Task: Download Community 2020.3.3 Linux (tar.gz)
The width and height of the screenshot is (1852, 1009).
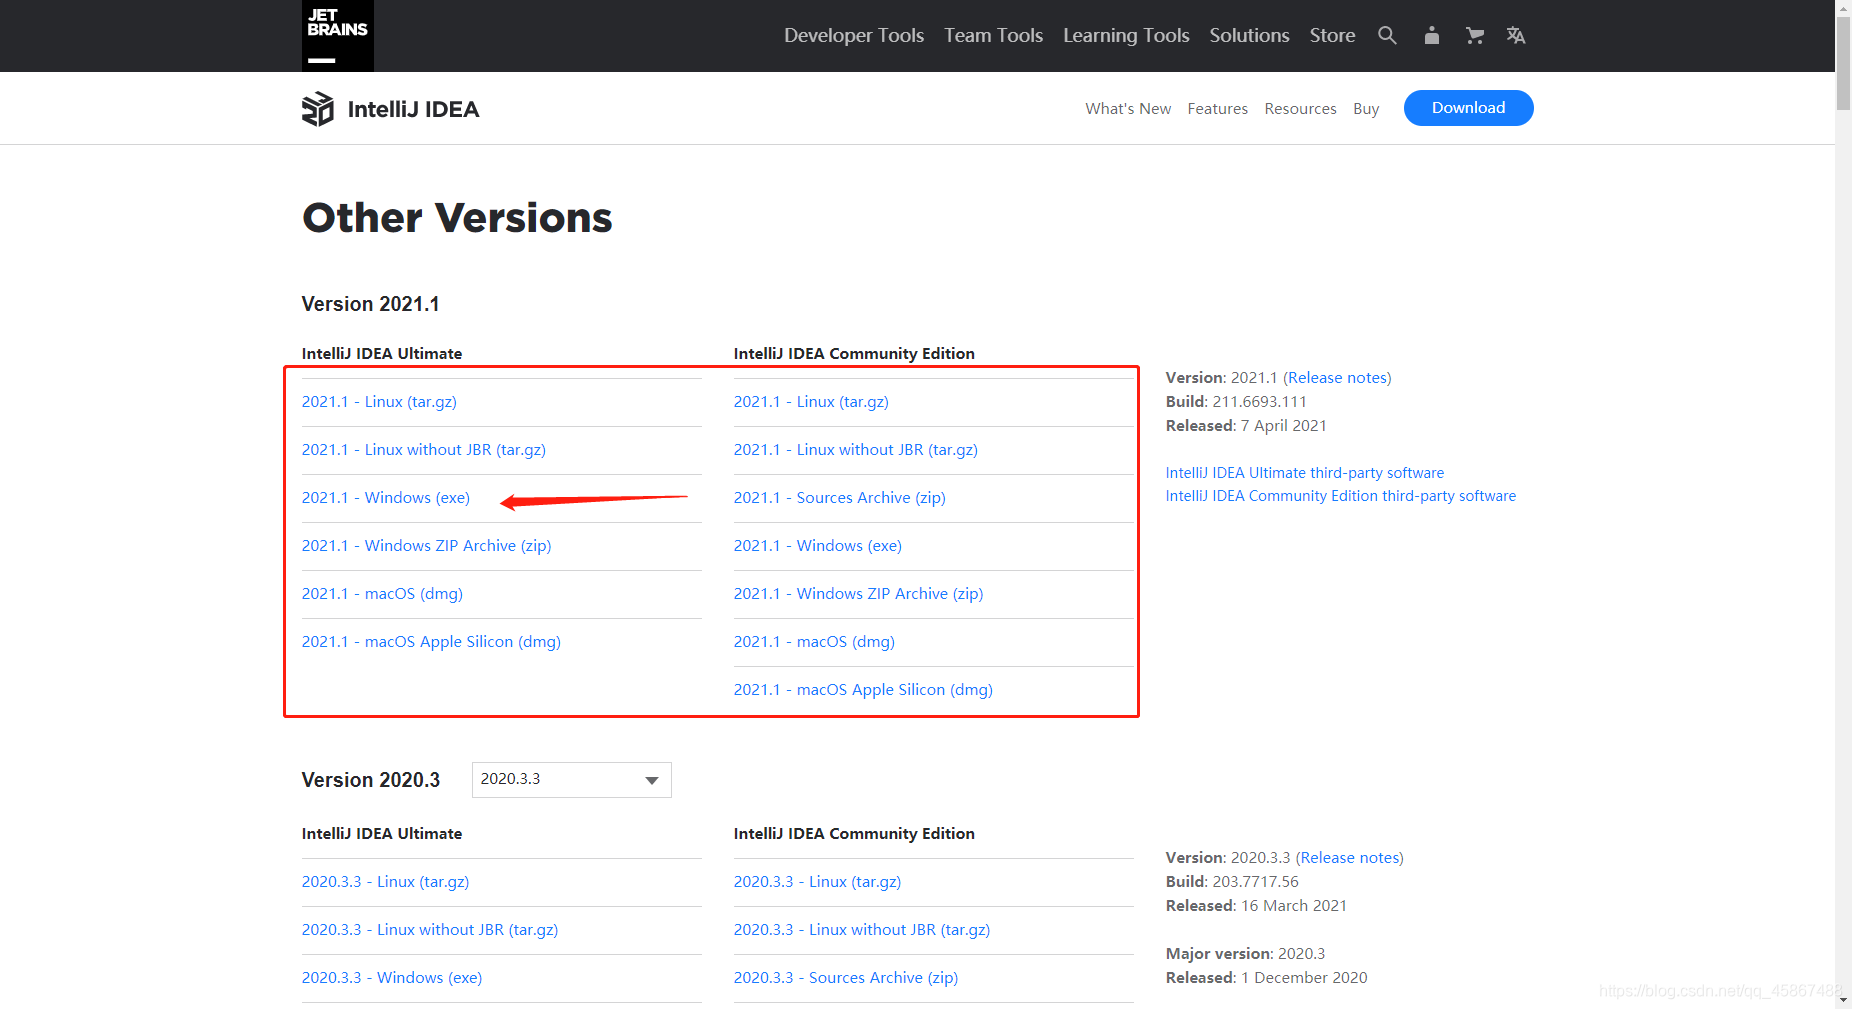Action: pyautogui.click(x=817, y=881)
